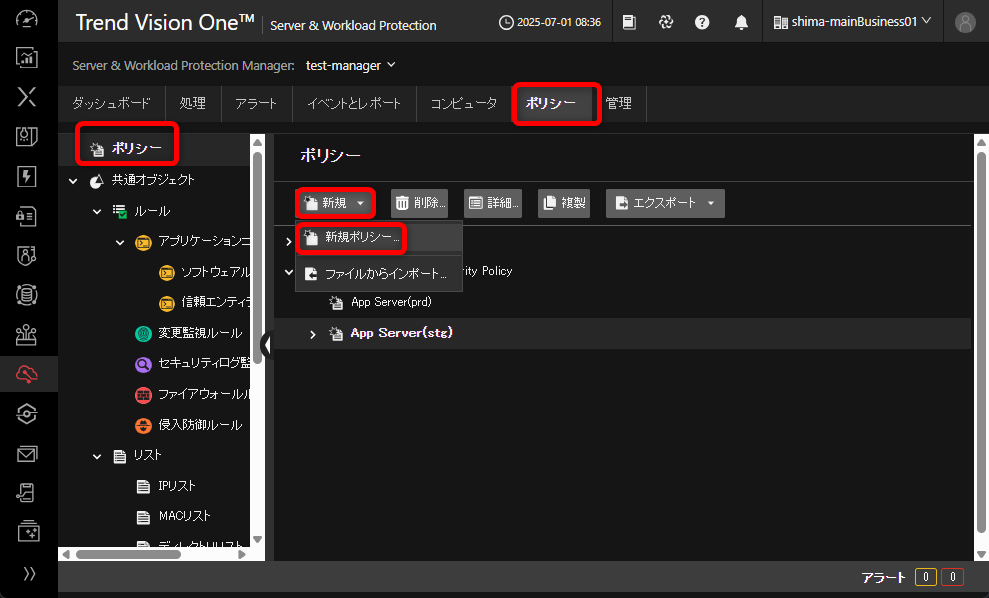Screen dimensions: 989x598
Task: Switch to the 管理 tab
Action: 619,103
